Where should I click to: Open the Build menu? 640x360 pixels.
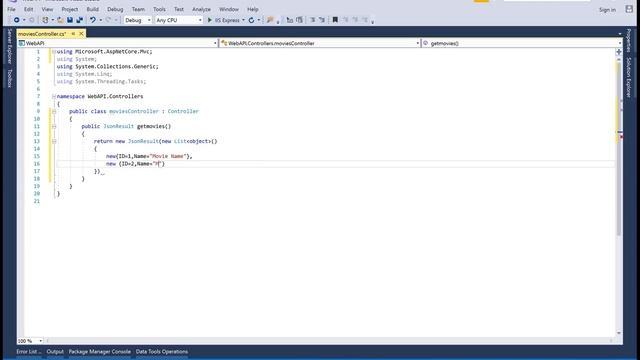pyautogui.click(x=92, y=9)
